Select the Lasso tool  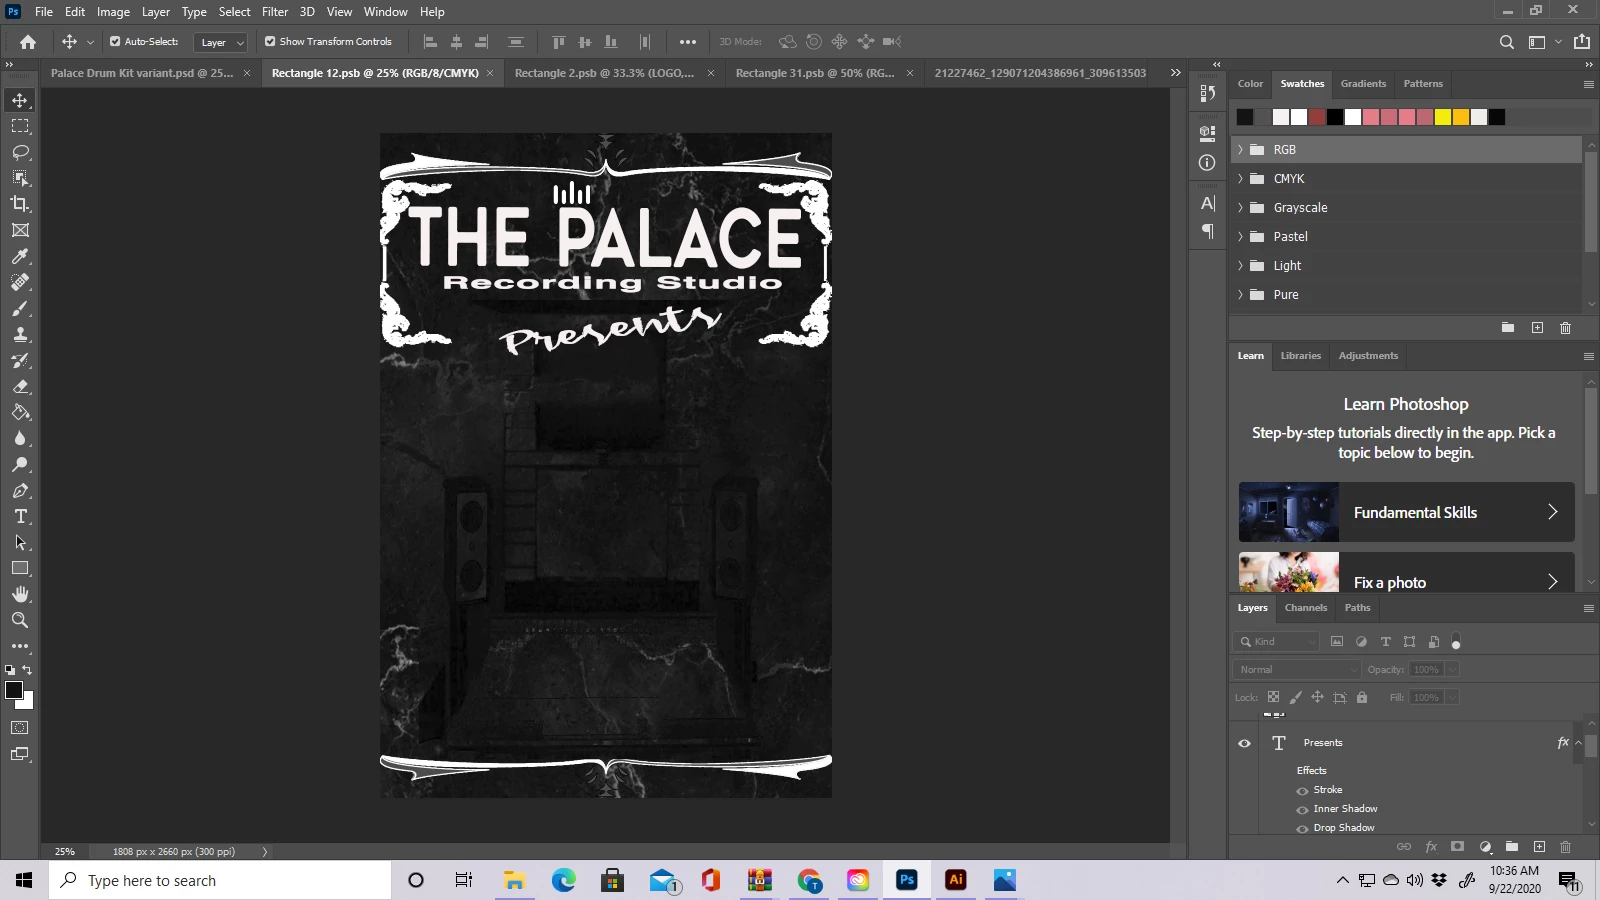point(20,152)
